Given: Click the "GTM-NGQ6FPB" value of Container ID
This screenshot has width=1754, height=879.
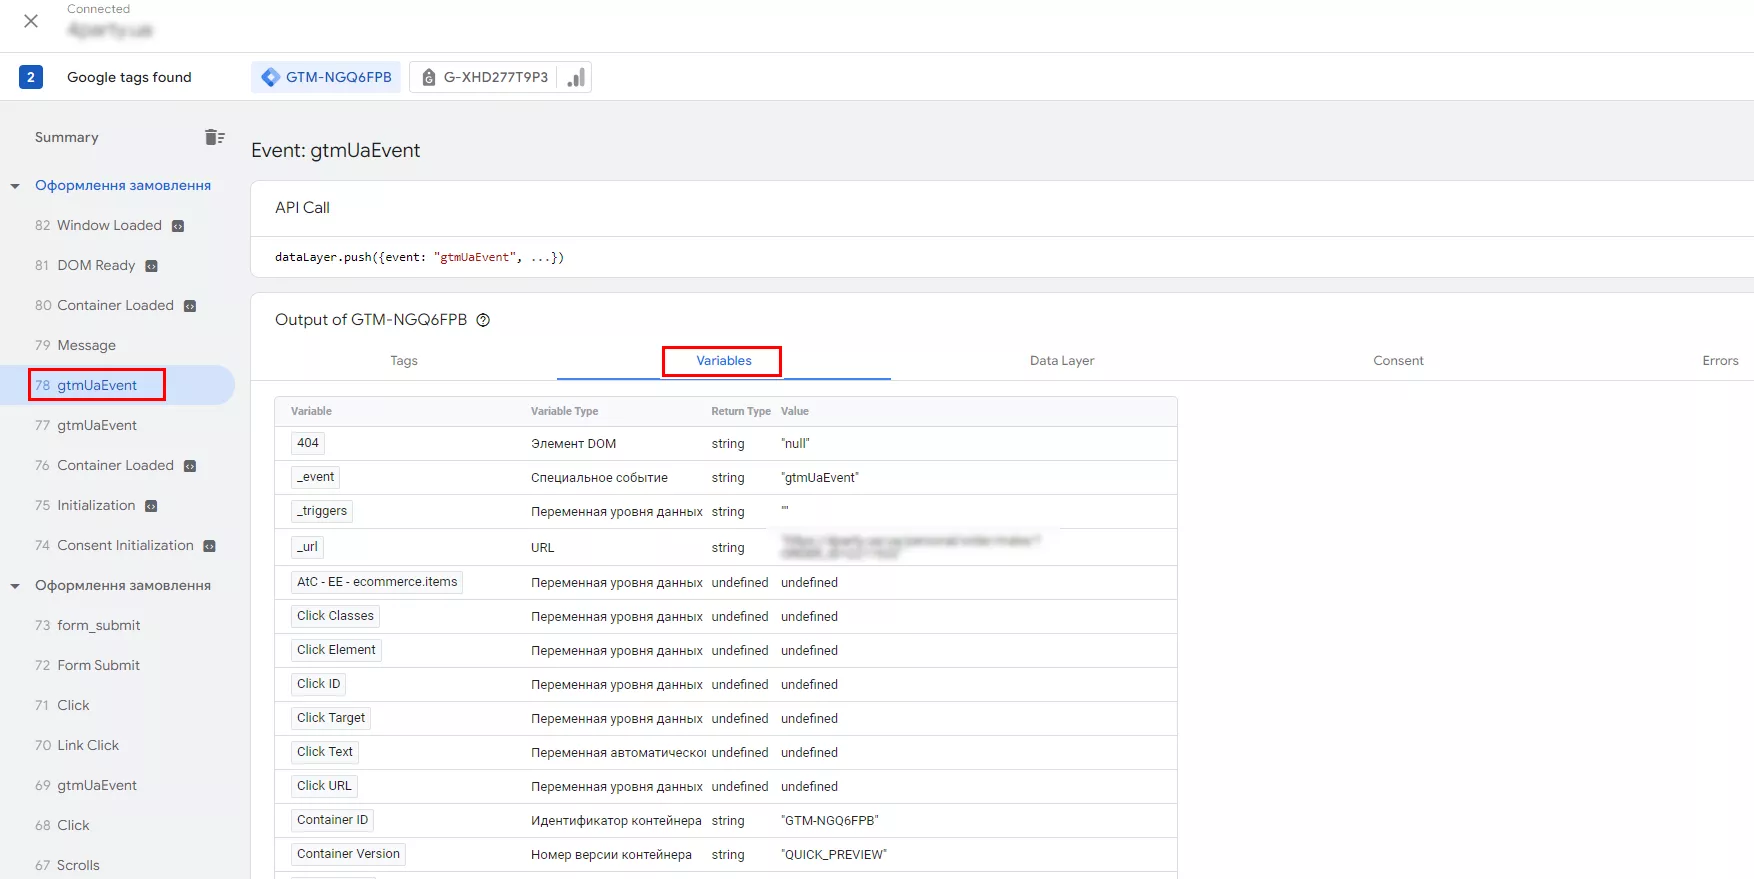Looking at the screenshot, I should (x=830, y=821).
